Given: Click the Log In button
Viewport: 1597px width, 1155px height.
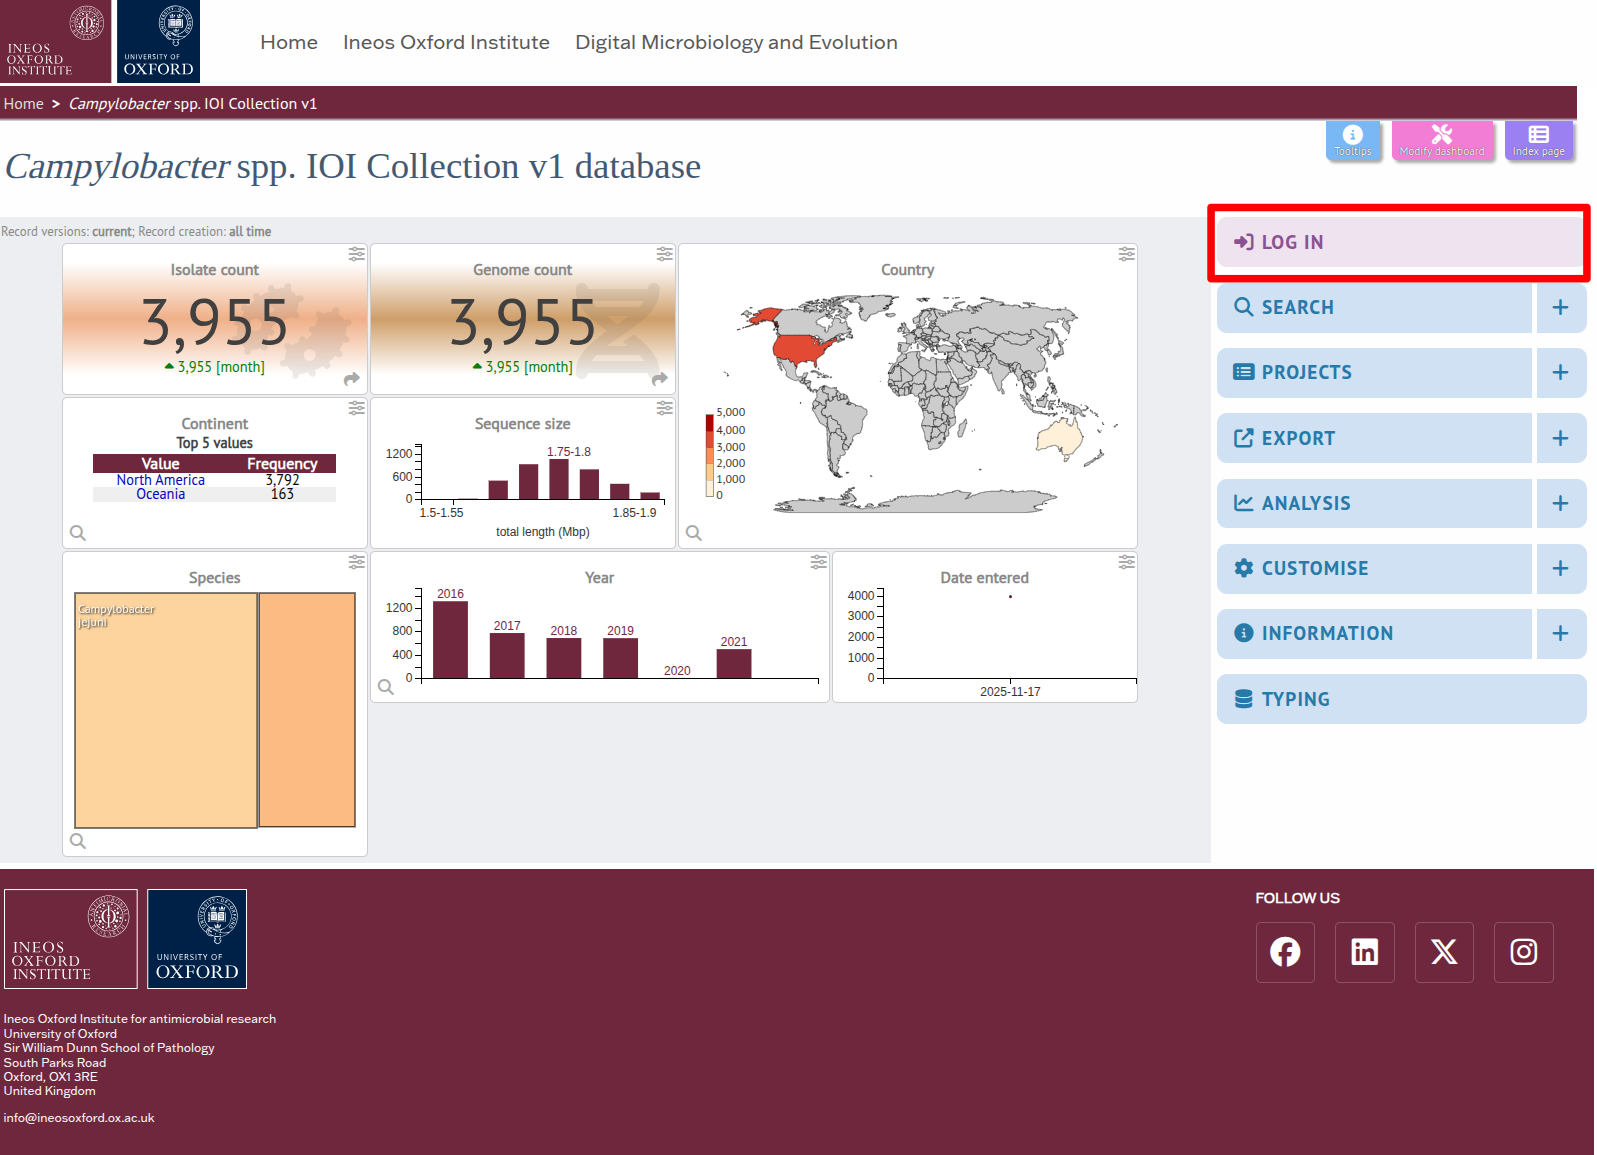Looking at the screenshot, I should [1398, 242].
